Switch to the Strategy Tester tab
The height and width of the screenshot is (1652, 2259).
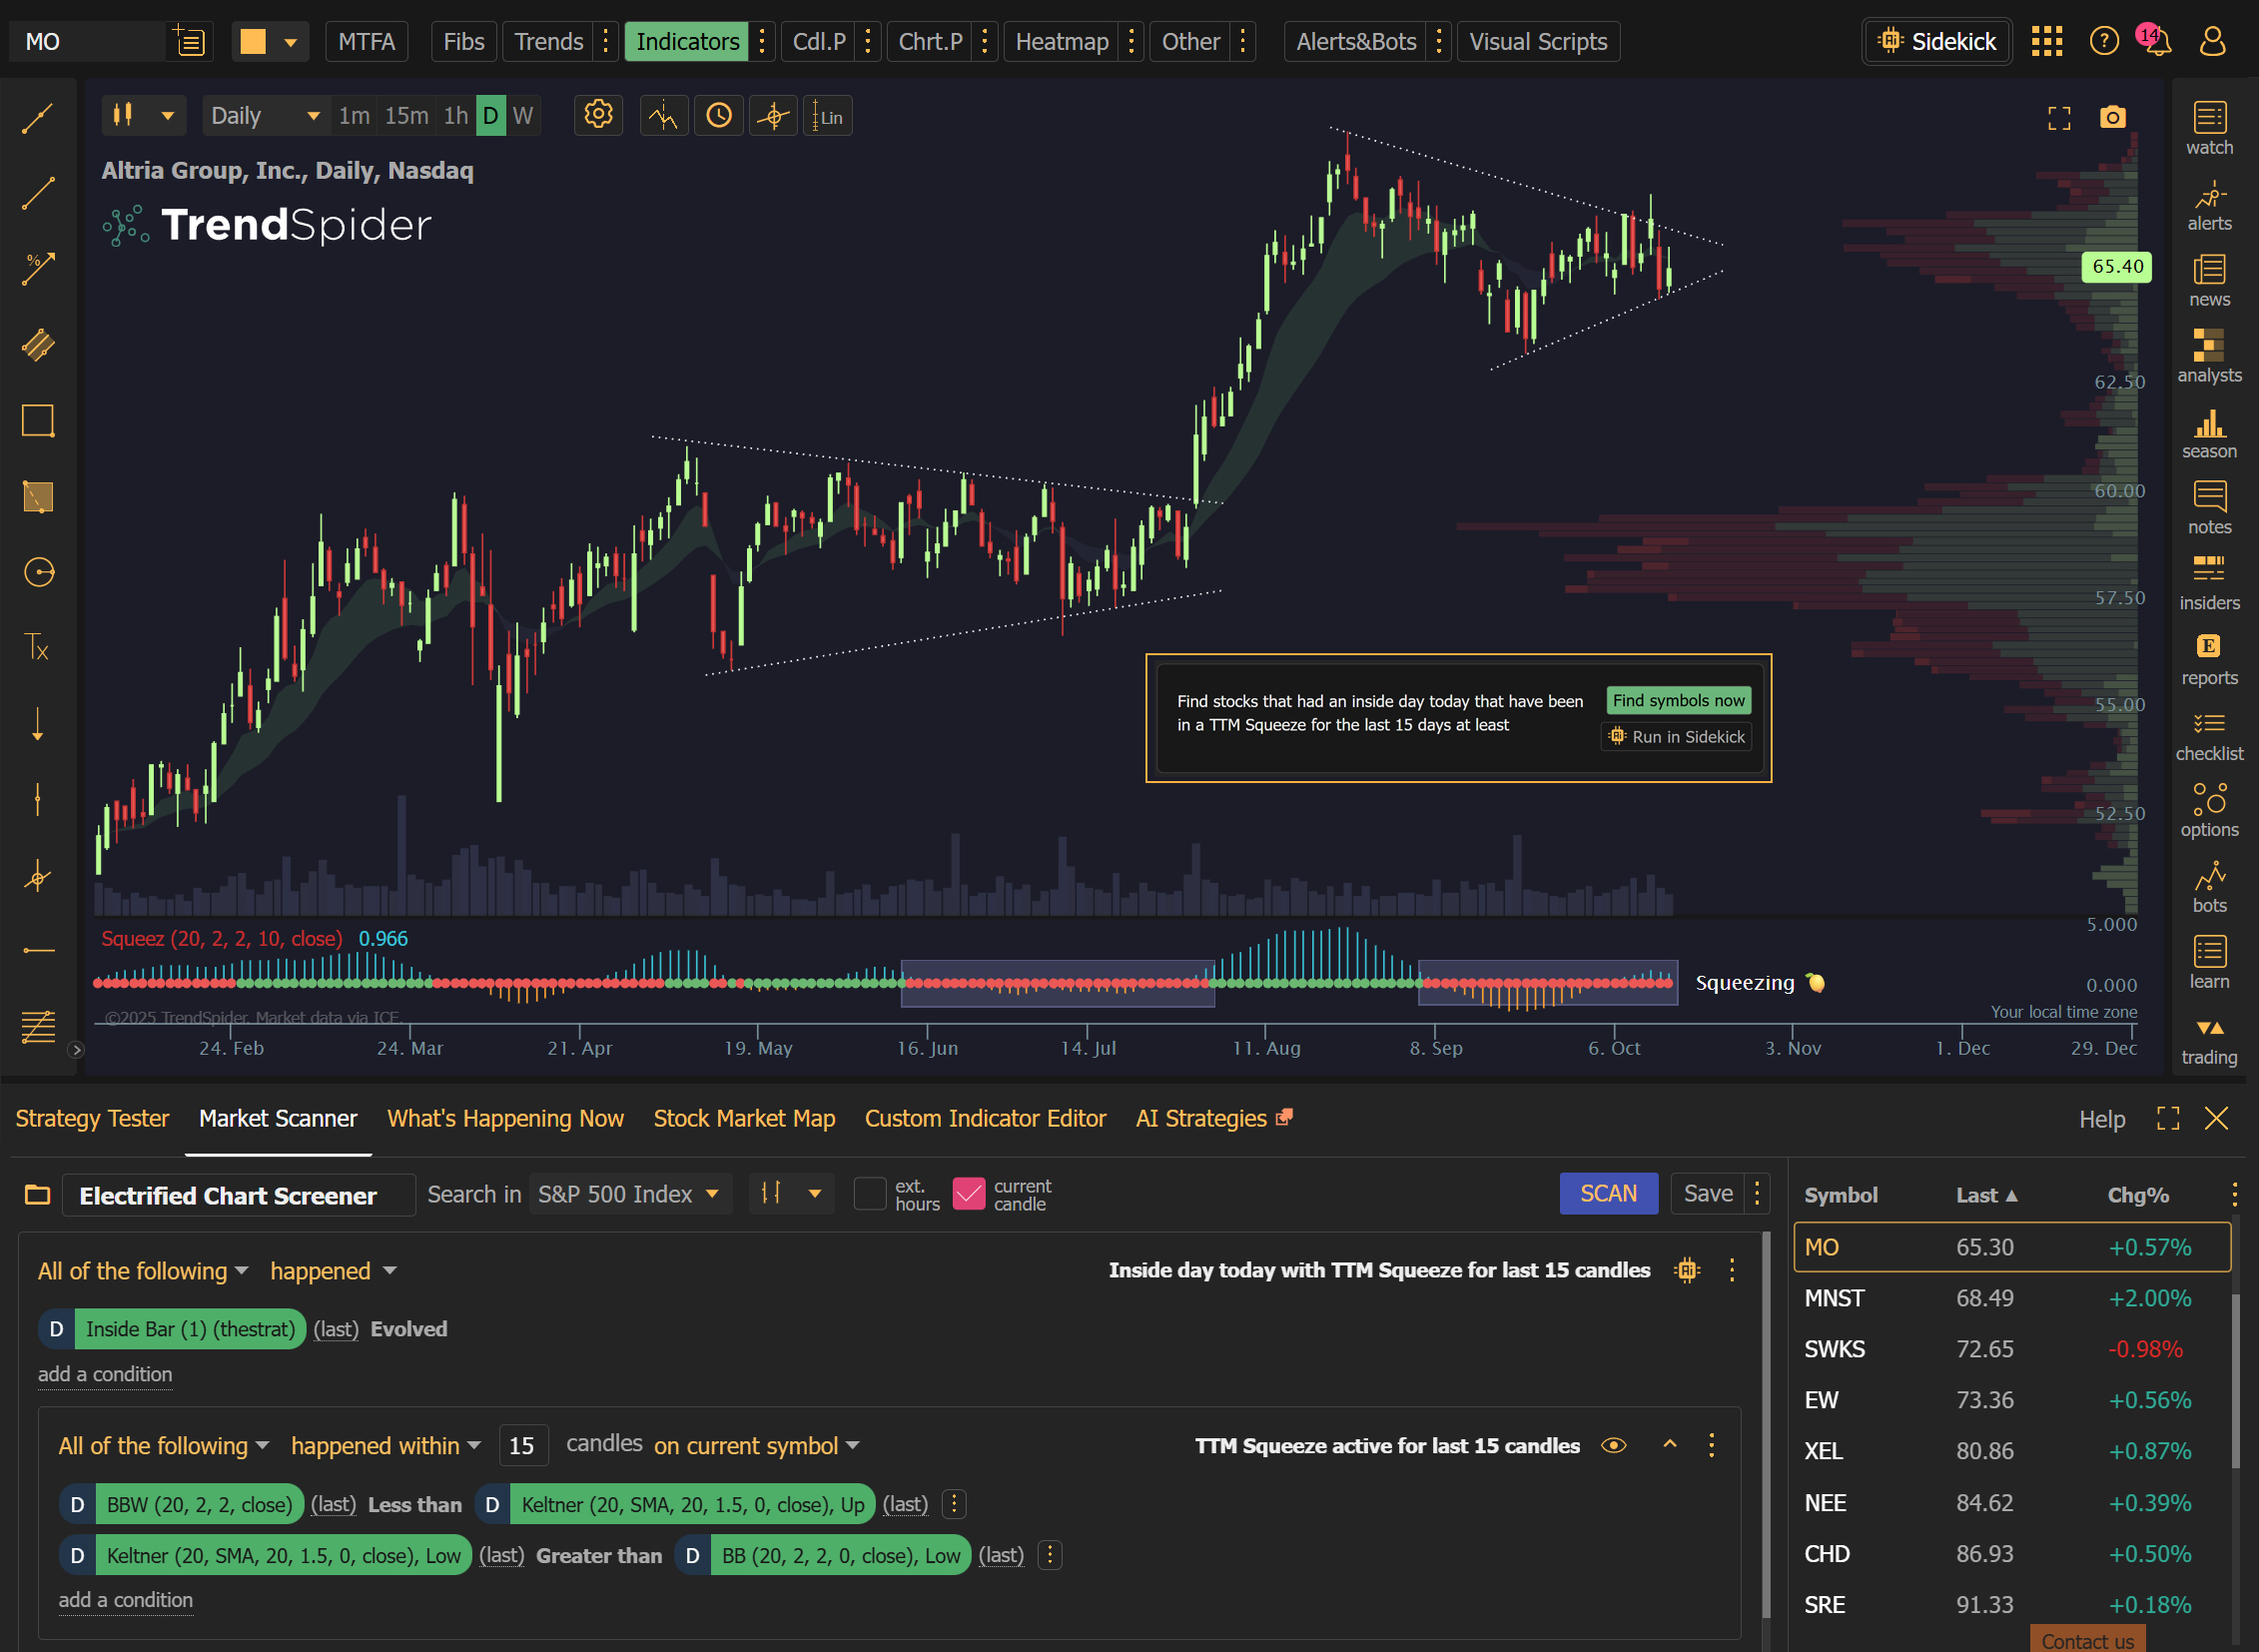coord(92,1118)
